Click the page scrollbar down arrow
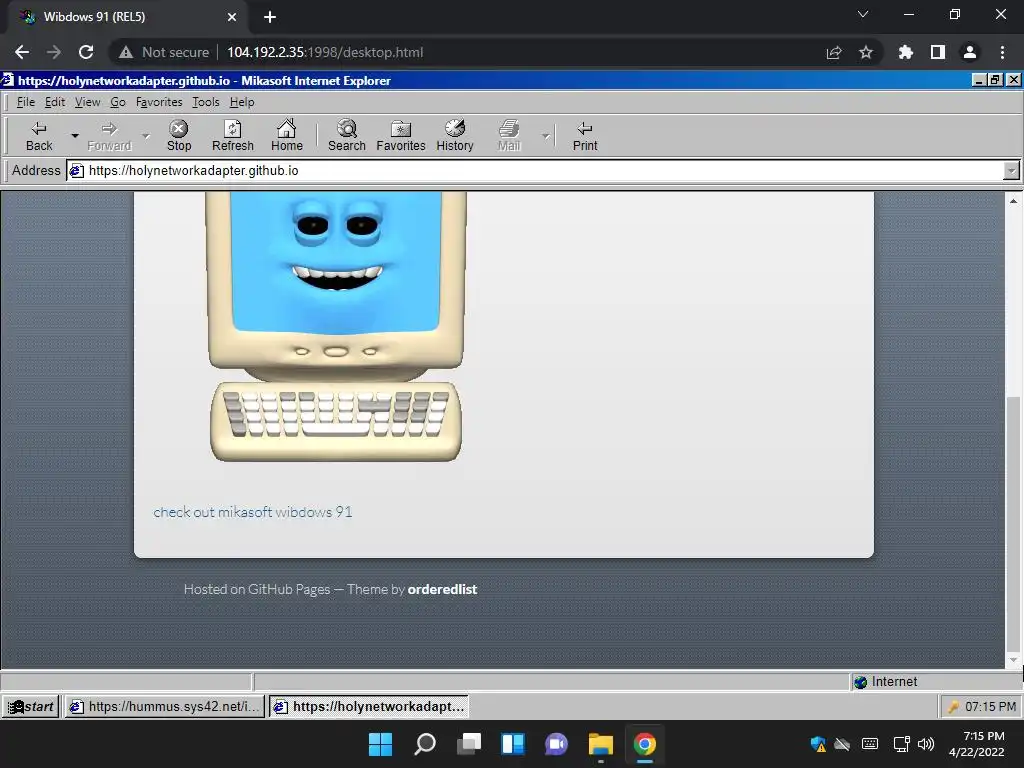Screen dimensions: 1024x768 tap(1013, 660)
